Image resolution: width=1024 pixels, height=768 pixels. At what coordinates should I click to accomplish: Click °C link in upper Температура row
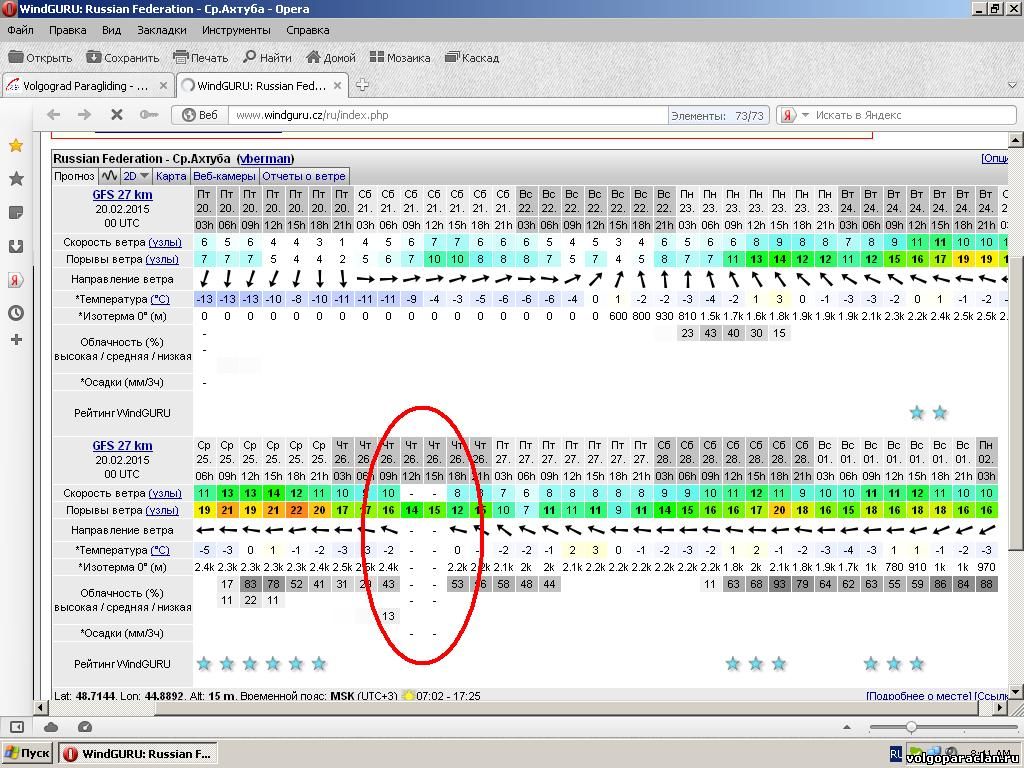[x=160, y=299]
